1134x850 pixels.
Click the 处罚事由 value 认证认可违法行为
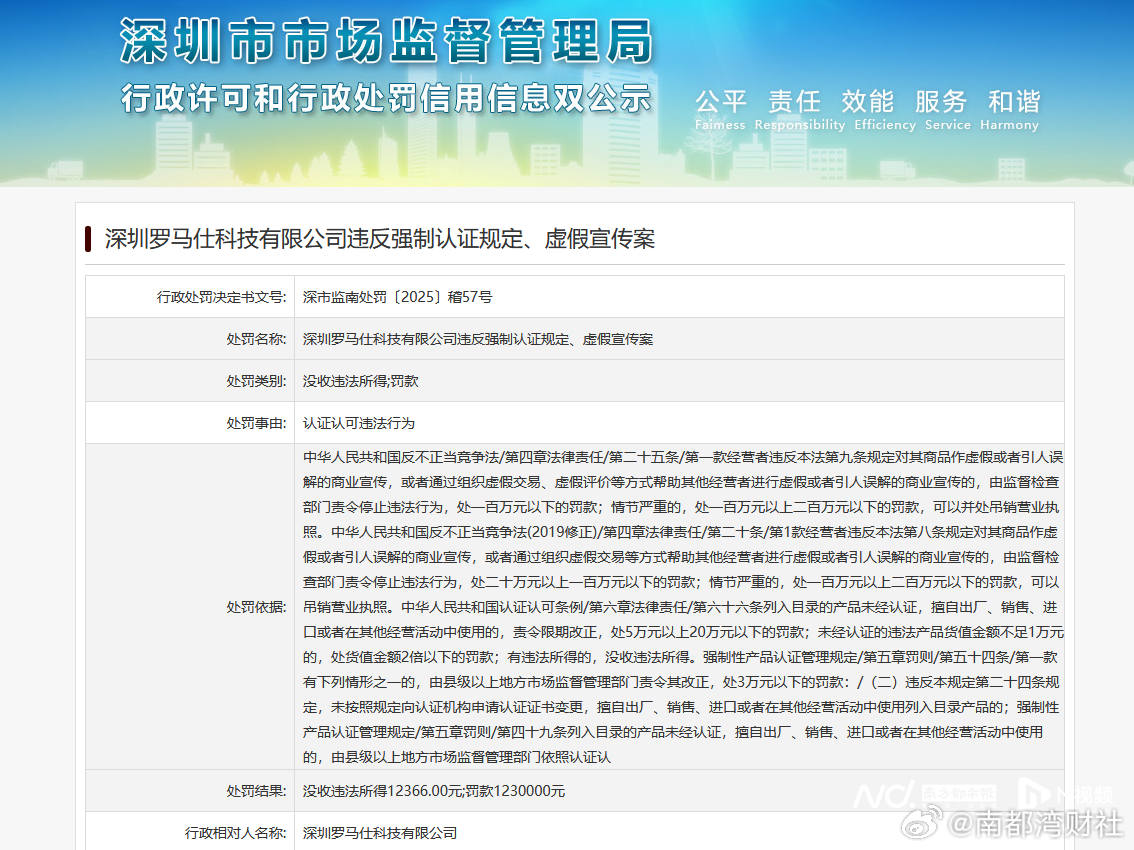pyautogui.click(x=359, y=423)
